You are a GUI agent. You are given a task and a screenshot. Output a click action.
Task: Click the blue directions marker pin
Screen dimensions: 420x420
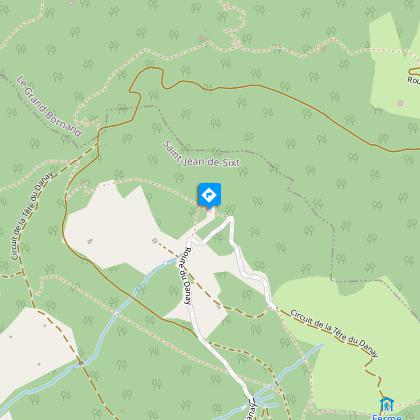click(209, 196)
